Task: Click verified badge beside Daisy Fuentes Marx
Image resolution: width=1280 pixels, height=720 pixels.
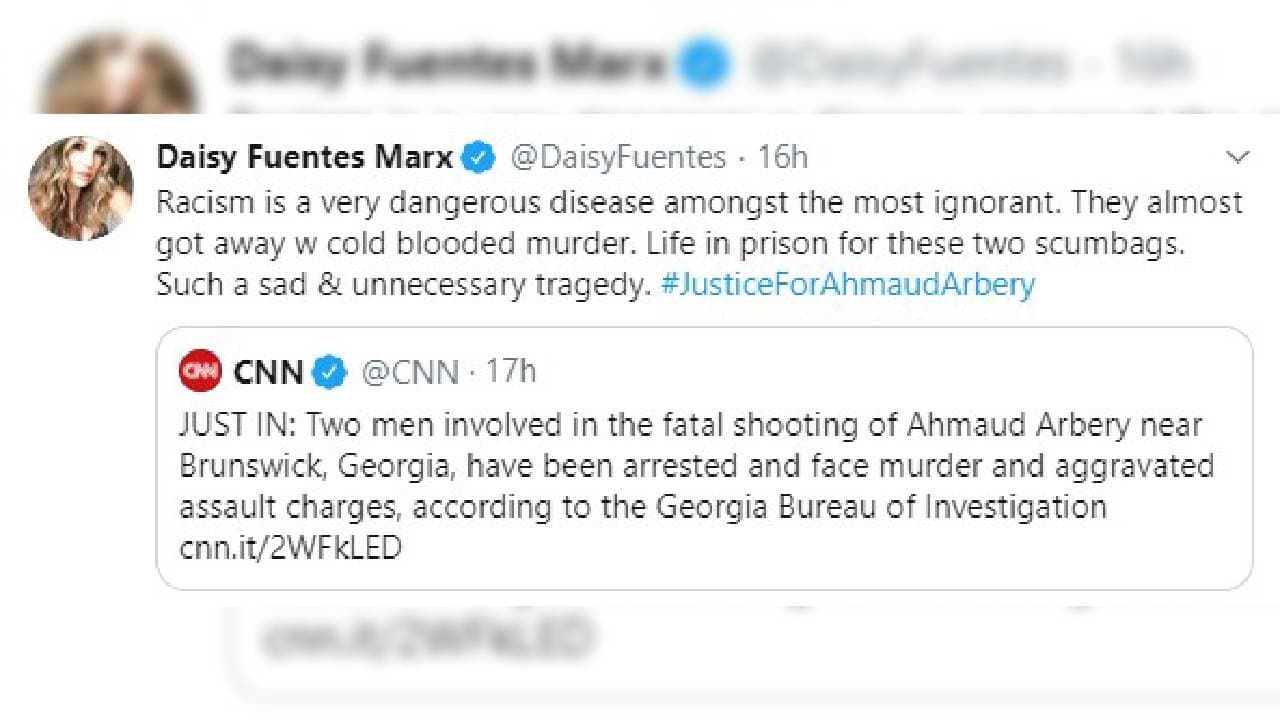Action: coord(479,157)
